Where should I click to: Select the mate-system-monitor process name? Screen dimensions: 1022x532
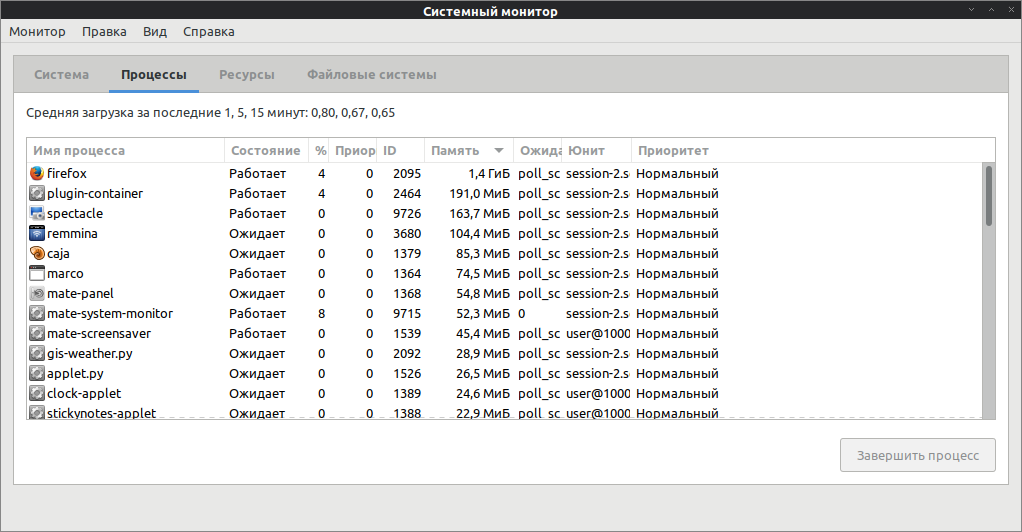click(110, 314)
